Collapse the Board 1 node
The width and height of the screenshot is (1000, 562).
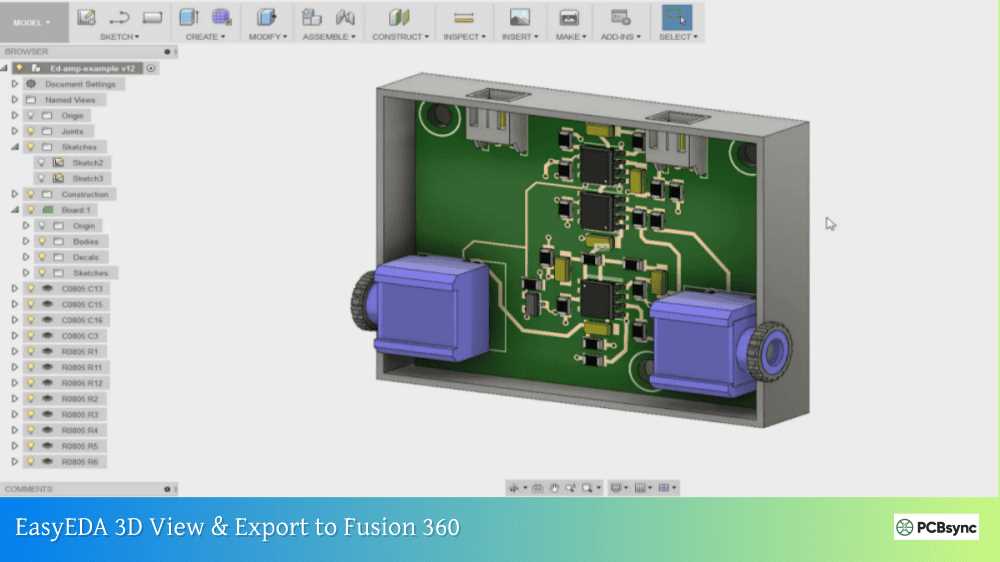coord(15,210)
